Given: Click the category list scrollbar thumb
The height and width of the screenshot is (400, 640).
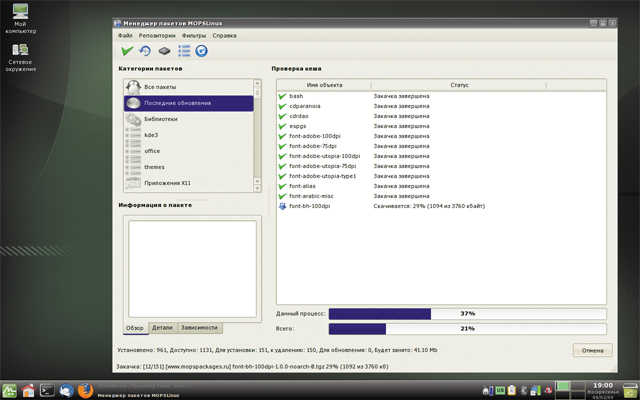Looking at the screenshot, I should tap(257, 93).
